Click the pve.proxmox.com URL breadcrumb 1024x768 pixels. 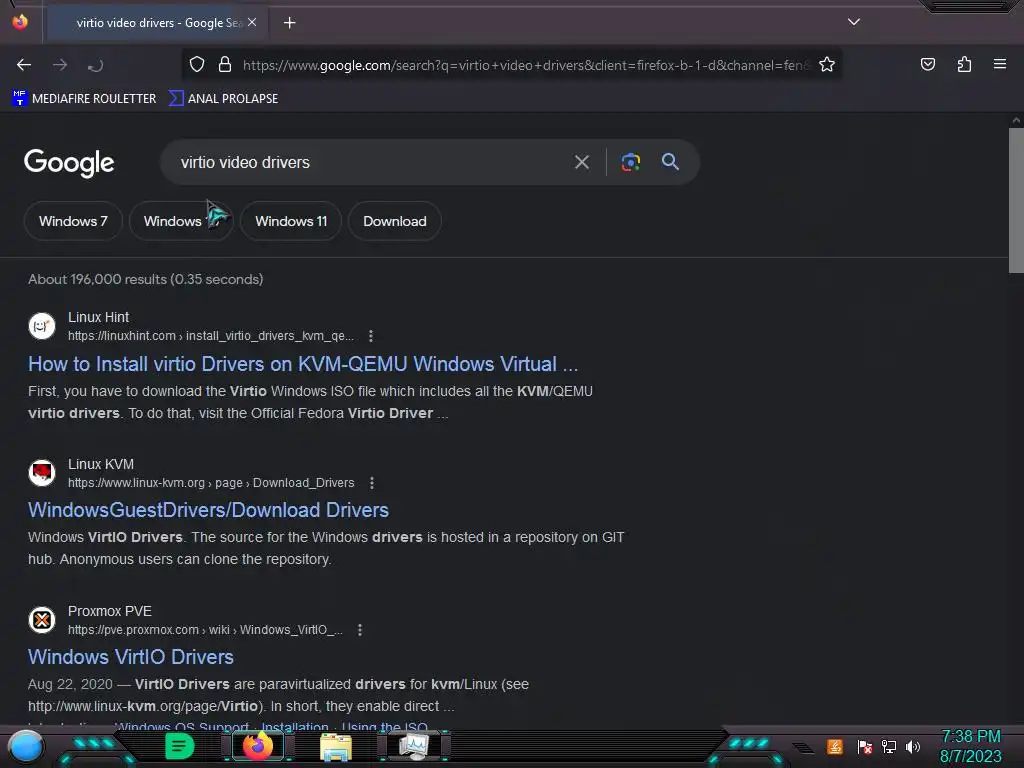205,630
